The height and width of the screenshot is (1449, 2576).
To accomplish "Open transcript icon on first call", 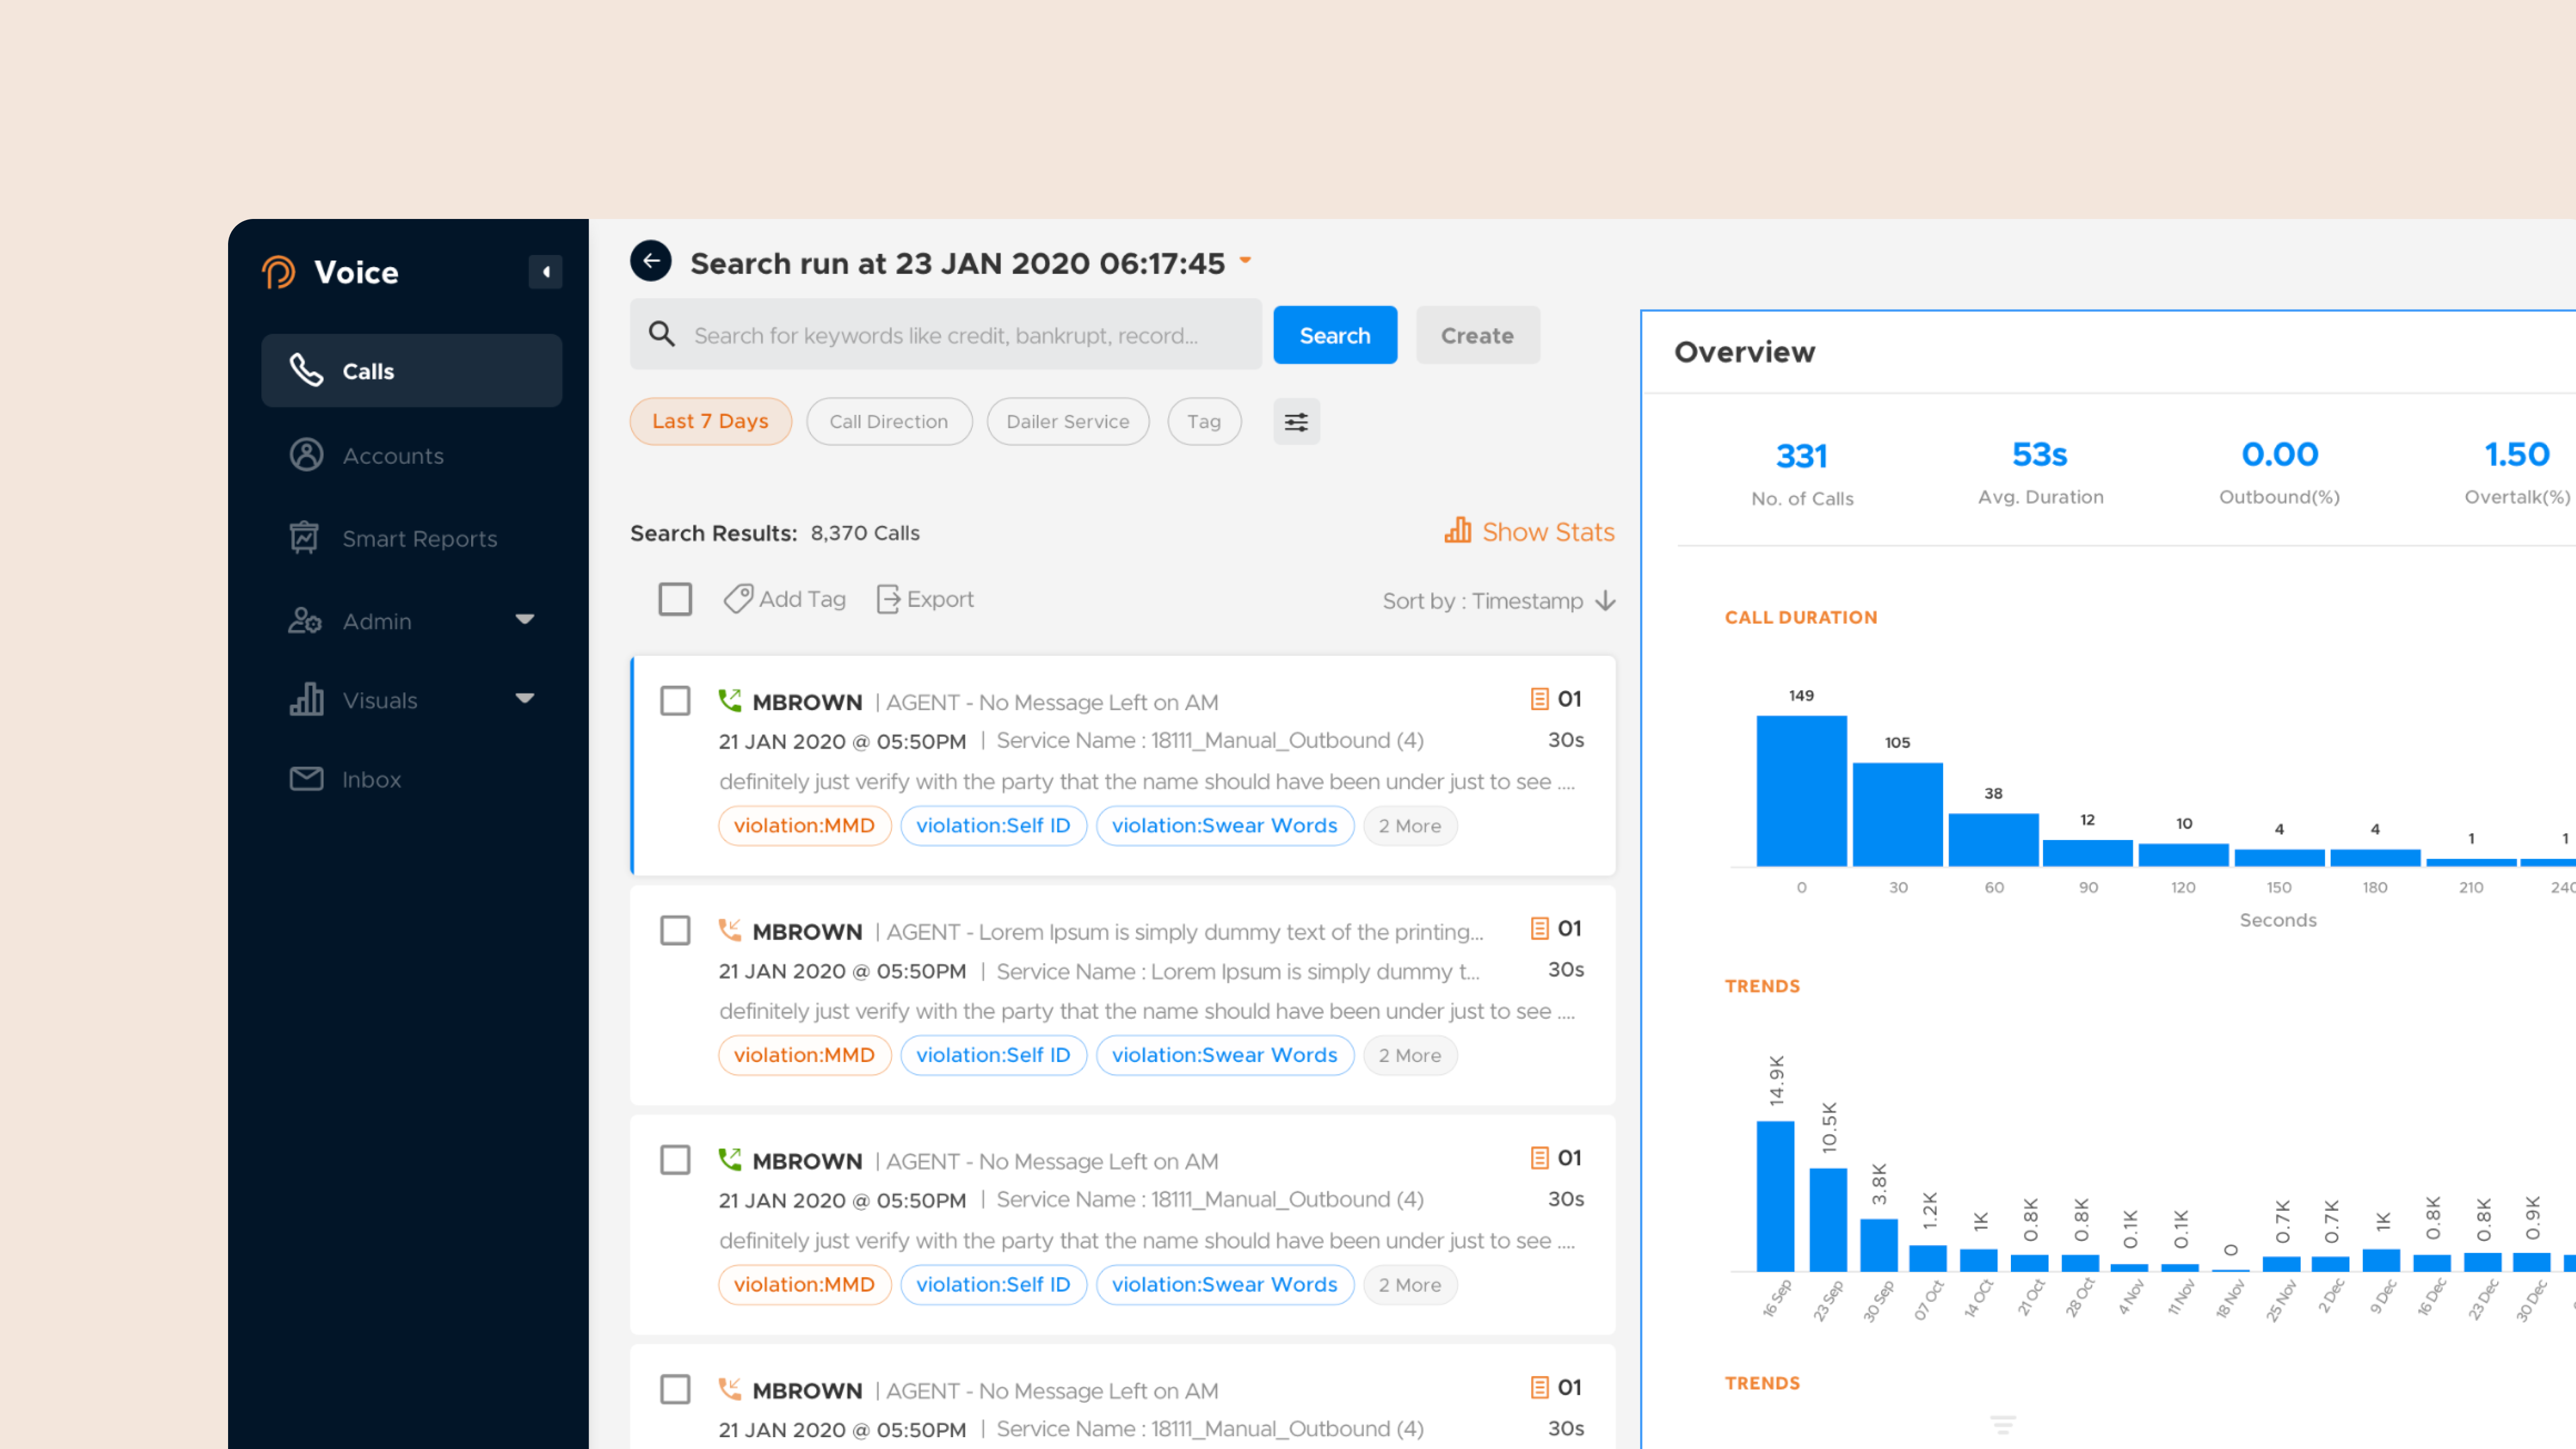I will tap(1539, 699).
